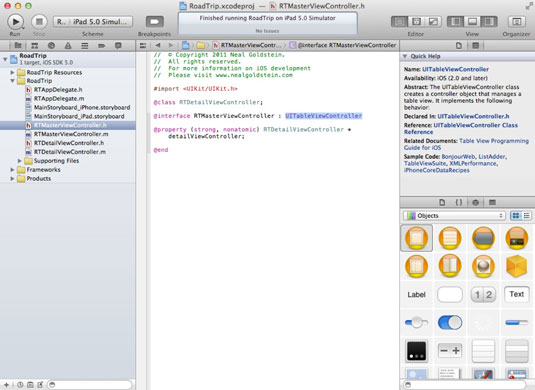Go forward in editor history
Viewport: 535px width, 390px height.
(171, 45)
